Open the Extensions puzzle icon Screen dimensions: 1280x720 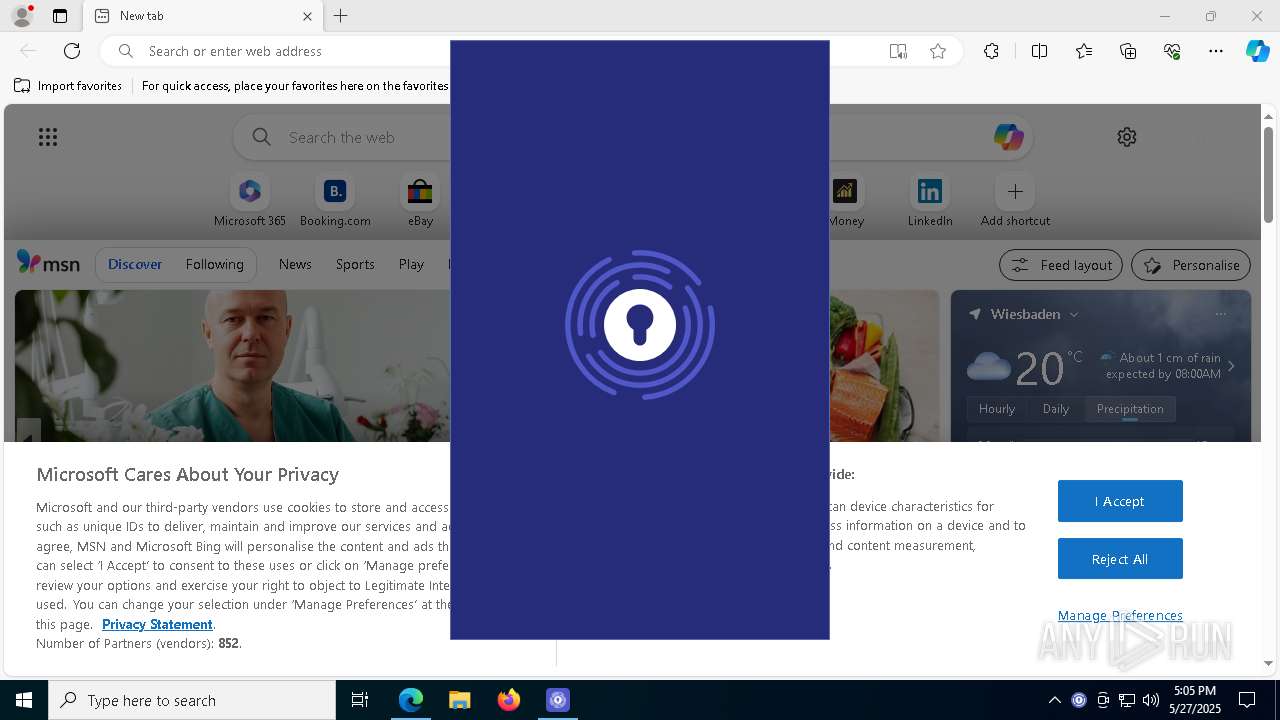coord(991,51)
